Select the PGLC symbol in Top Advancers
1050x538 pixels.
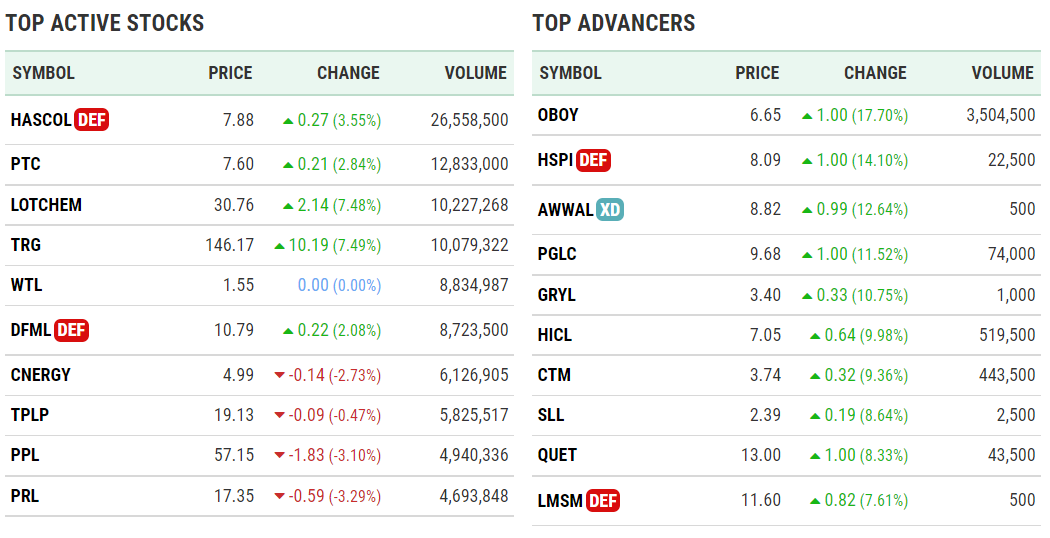(557, 254)
